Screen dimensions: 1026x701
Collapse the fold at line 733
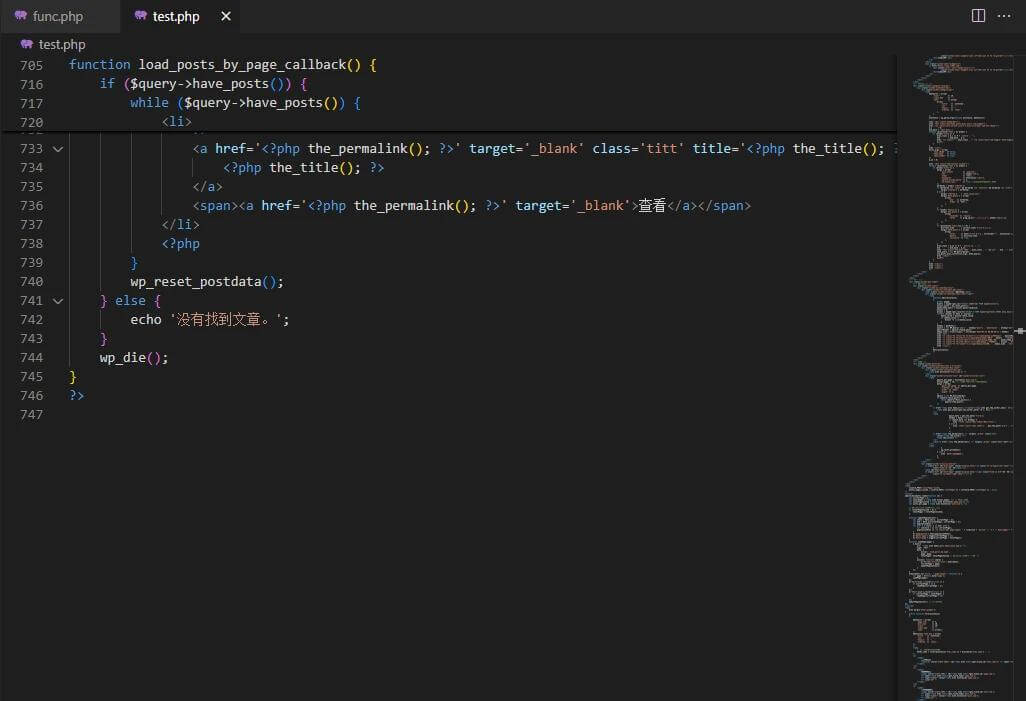pyautogui.click(x=58, y=149)
